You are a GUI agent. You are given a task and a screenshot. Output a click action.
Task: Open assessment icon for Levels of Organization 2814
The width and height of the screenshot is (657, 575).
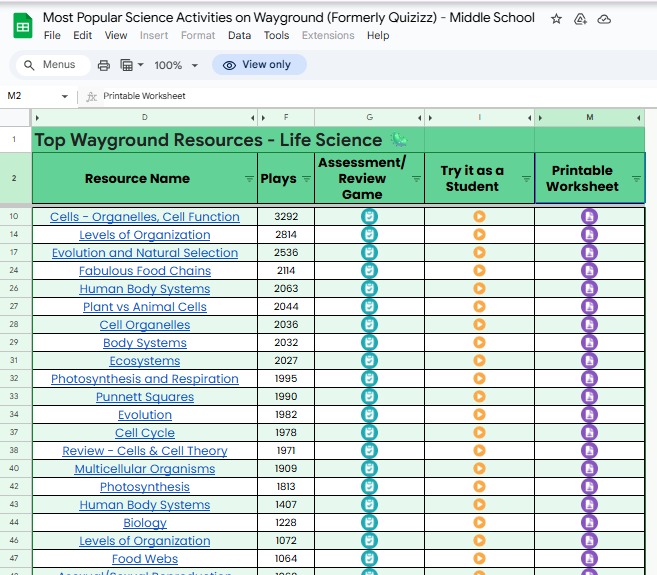369,235
